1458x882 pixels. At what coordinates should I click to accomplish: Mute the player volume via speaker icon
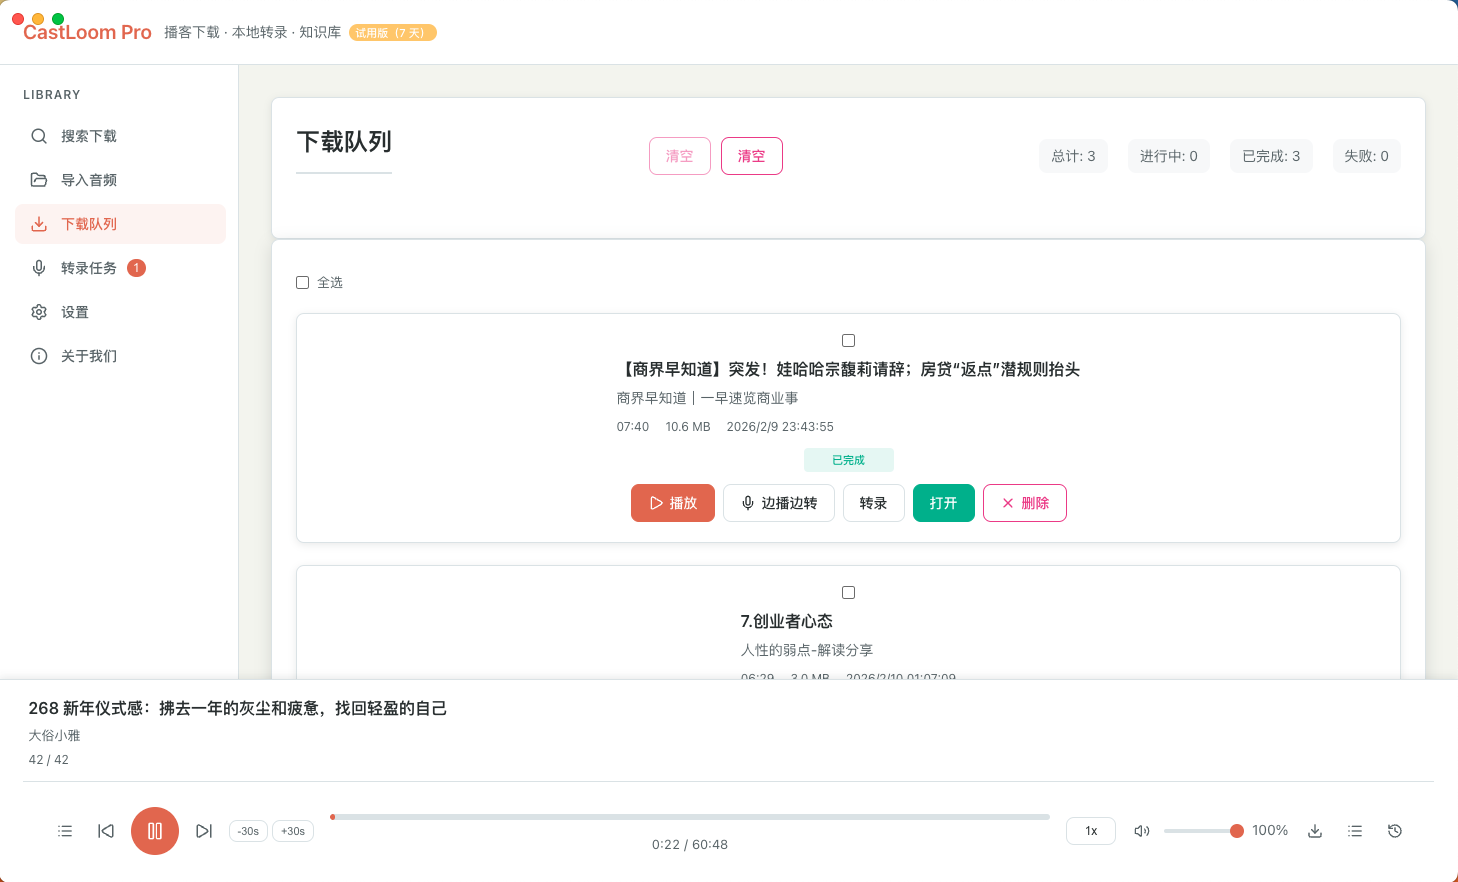click(x=1141, y=830)
